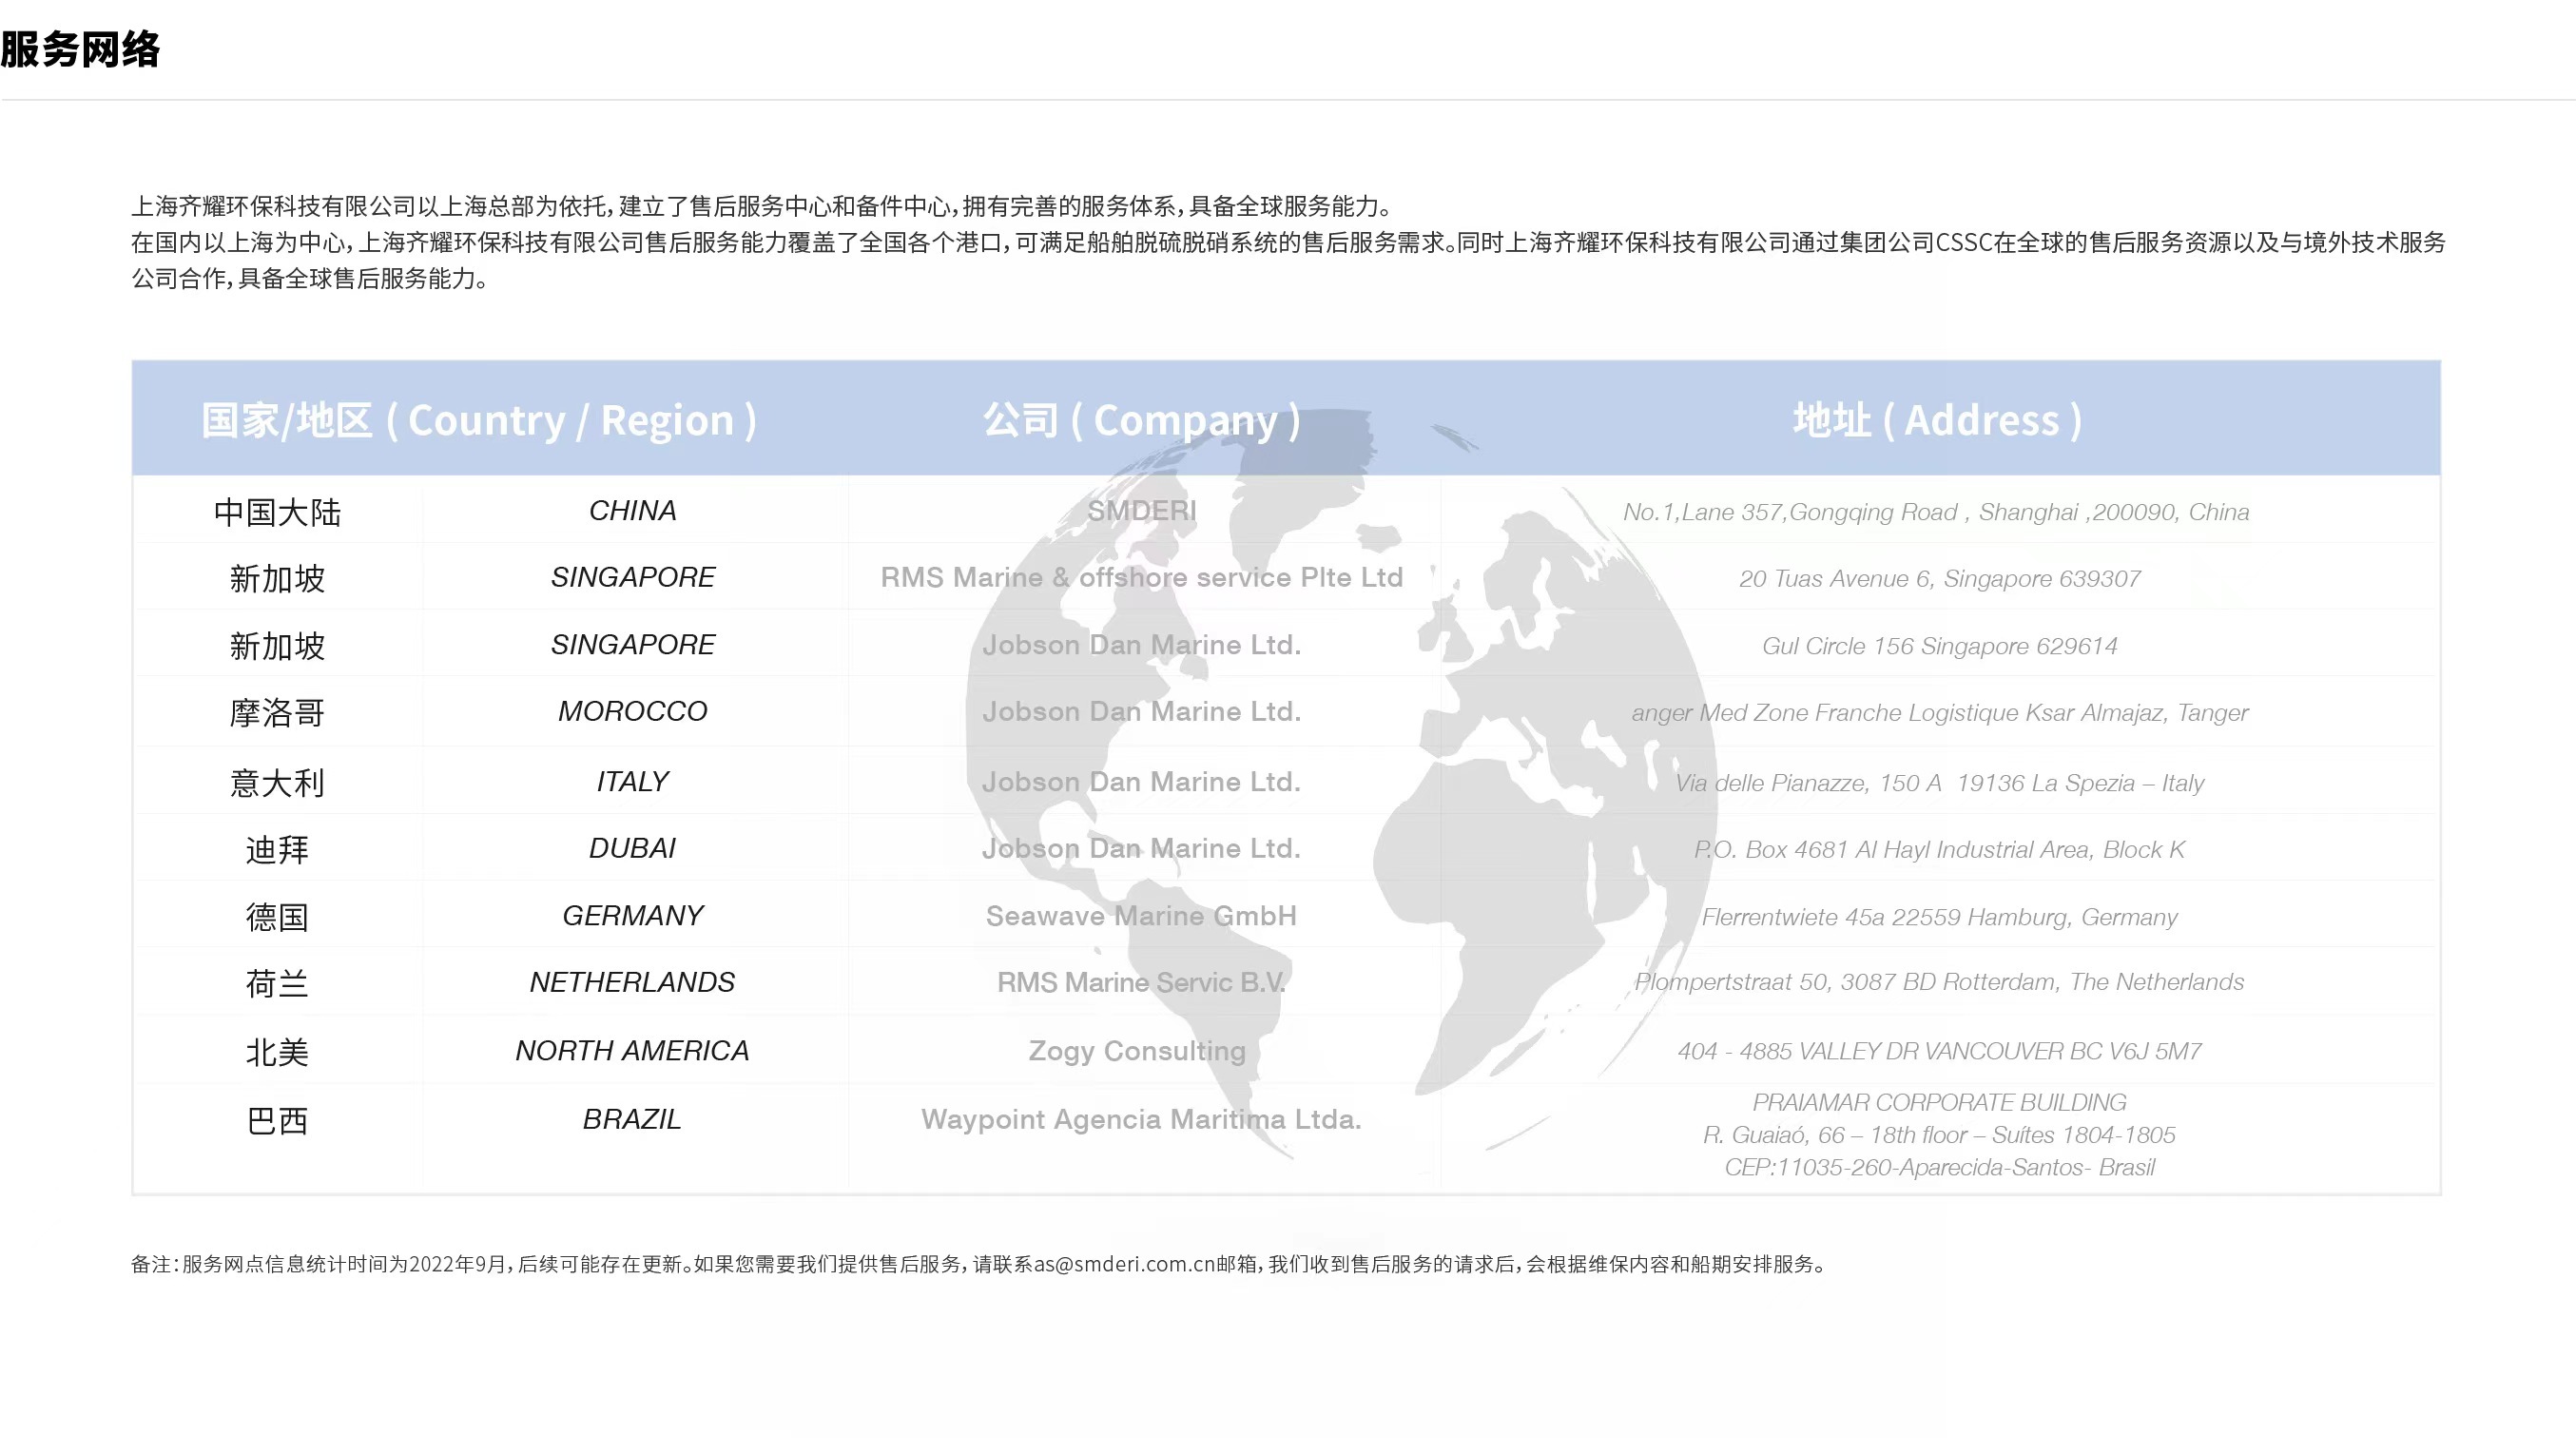
Task: Select the 摩洛哥 cell
Action: [277, 712]
